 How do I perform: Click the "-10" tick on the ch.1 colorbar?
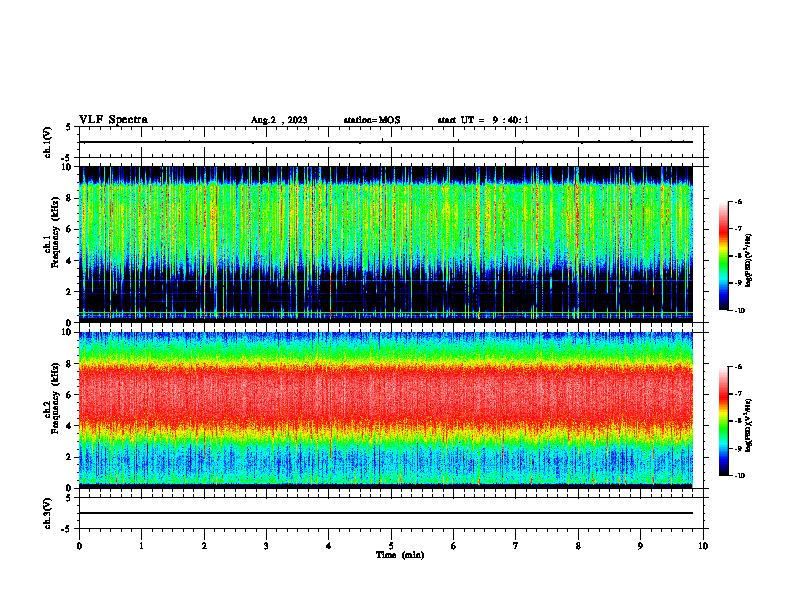(739, 311)
